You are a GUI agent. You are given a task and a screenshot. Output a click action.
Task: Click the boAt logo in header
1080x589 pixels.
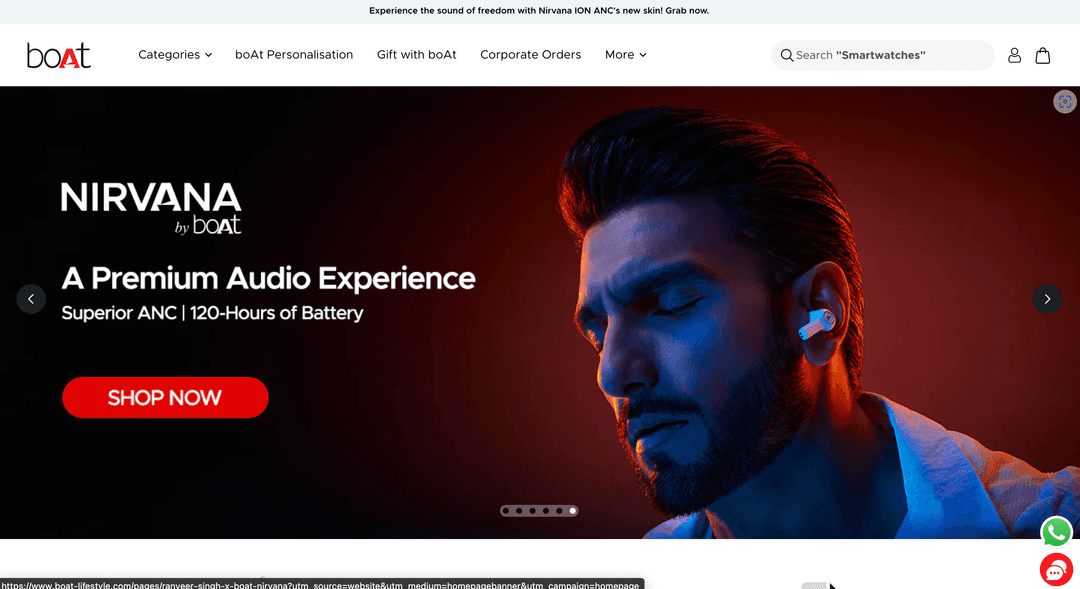click(59, 55)
